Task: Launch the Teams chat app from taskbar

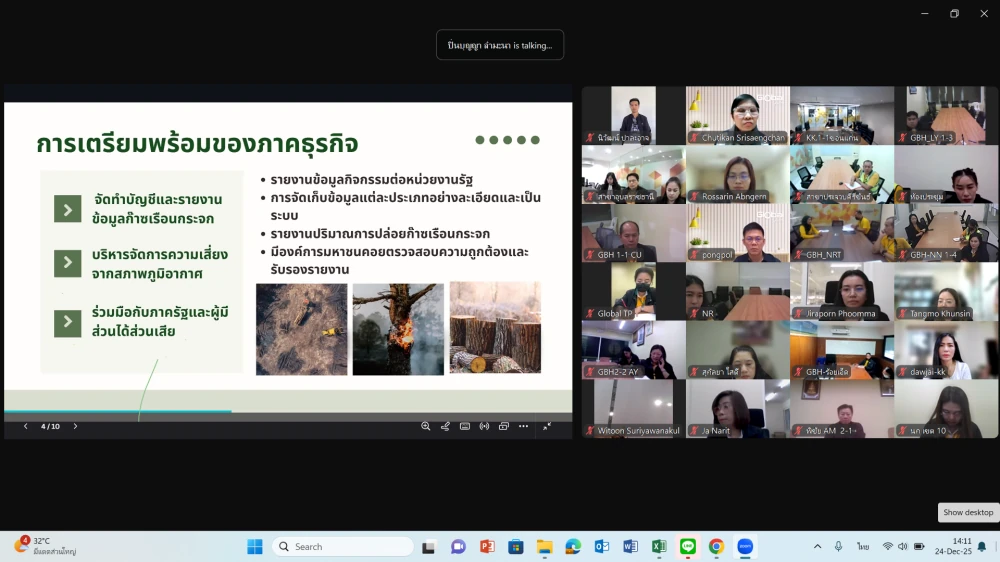Action: [x=458, y=547]
